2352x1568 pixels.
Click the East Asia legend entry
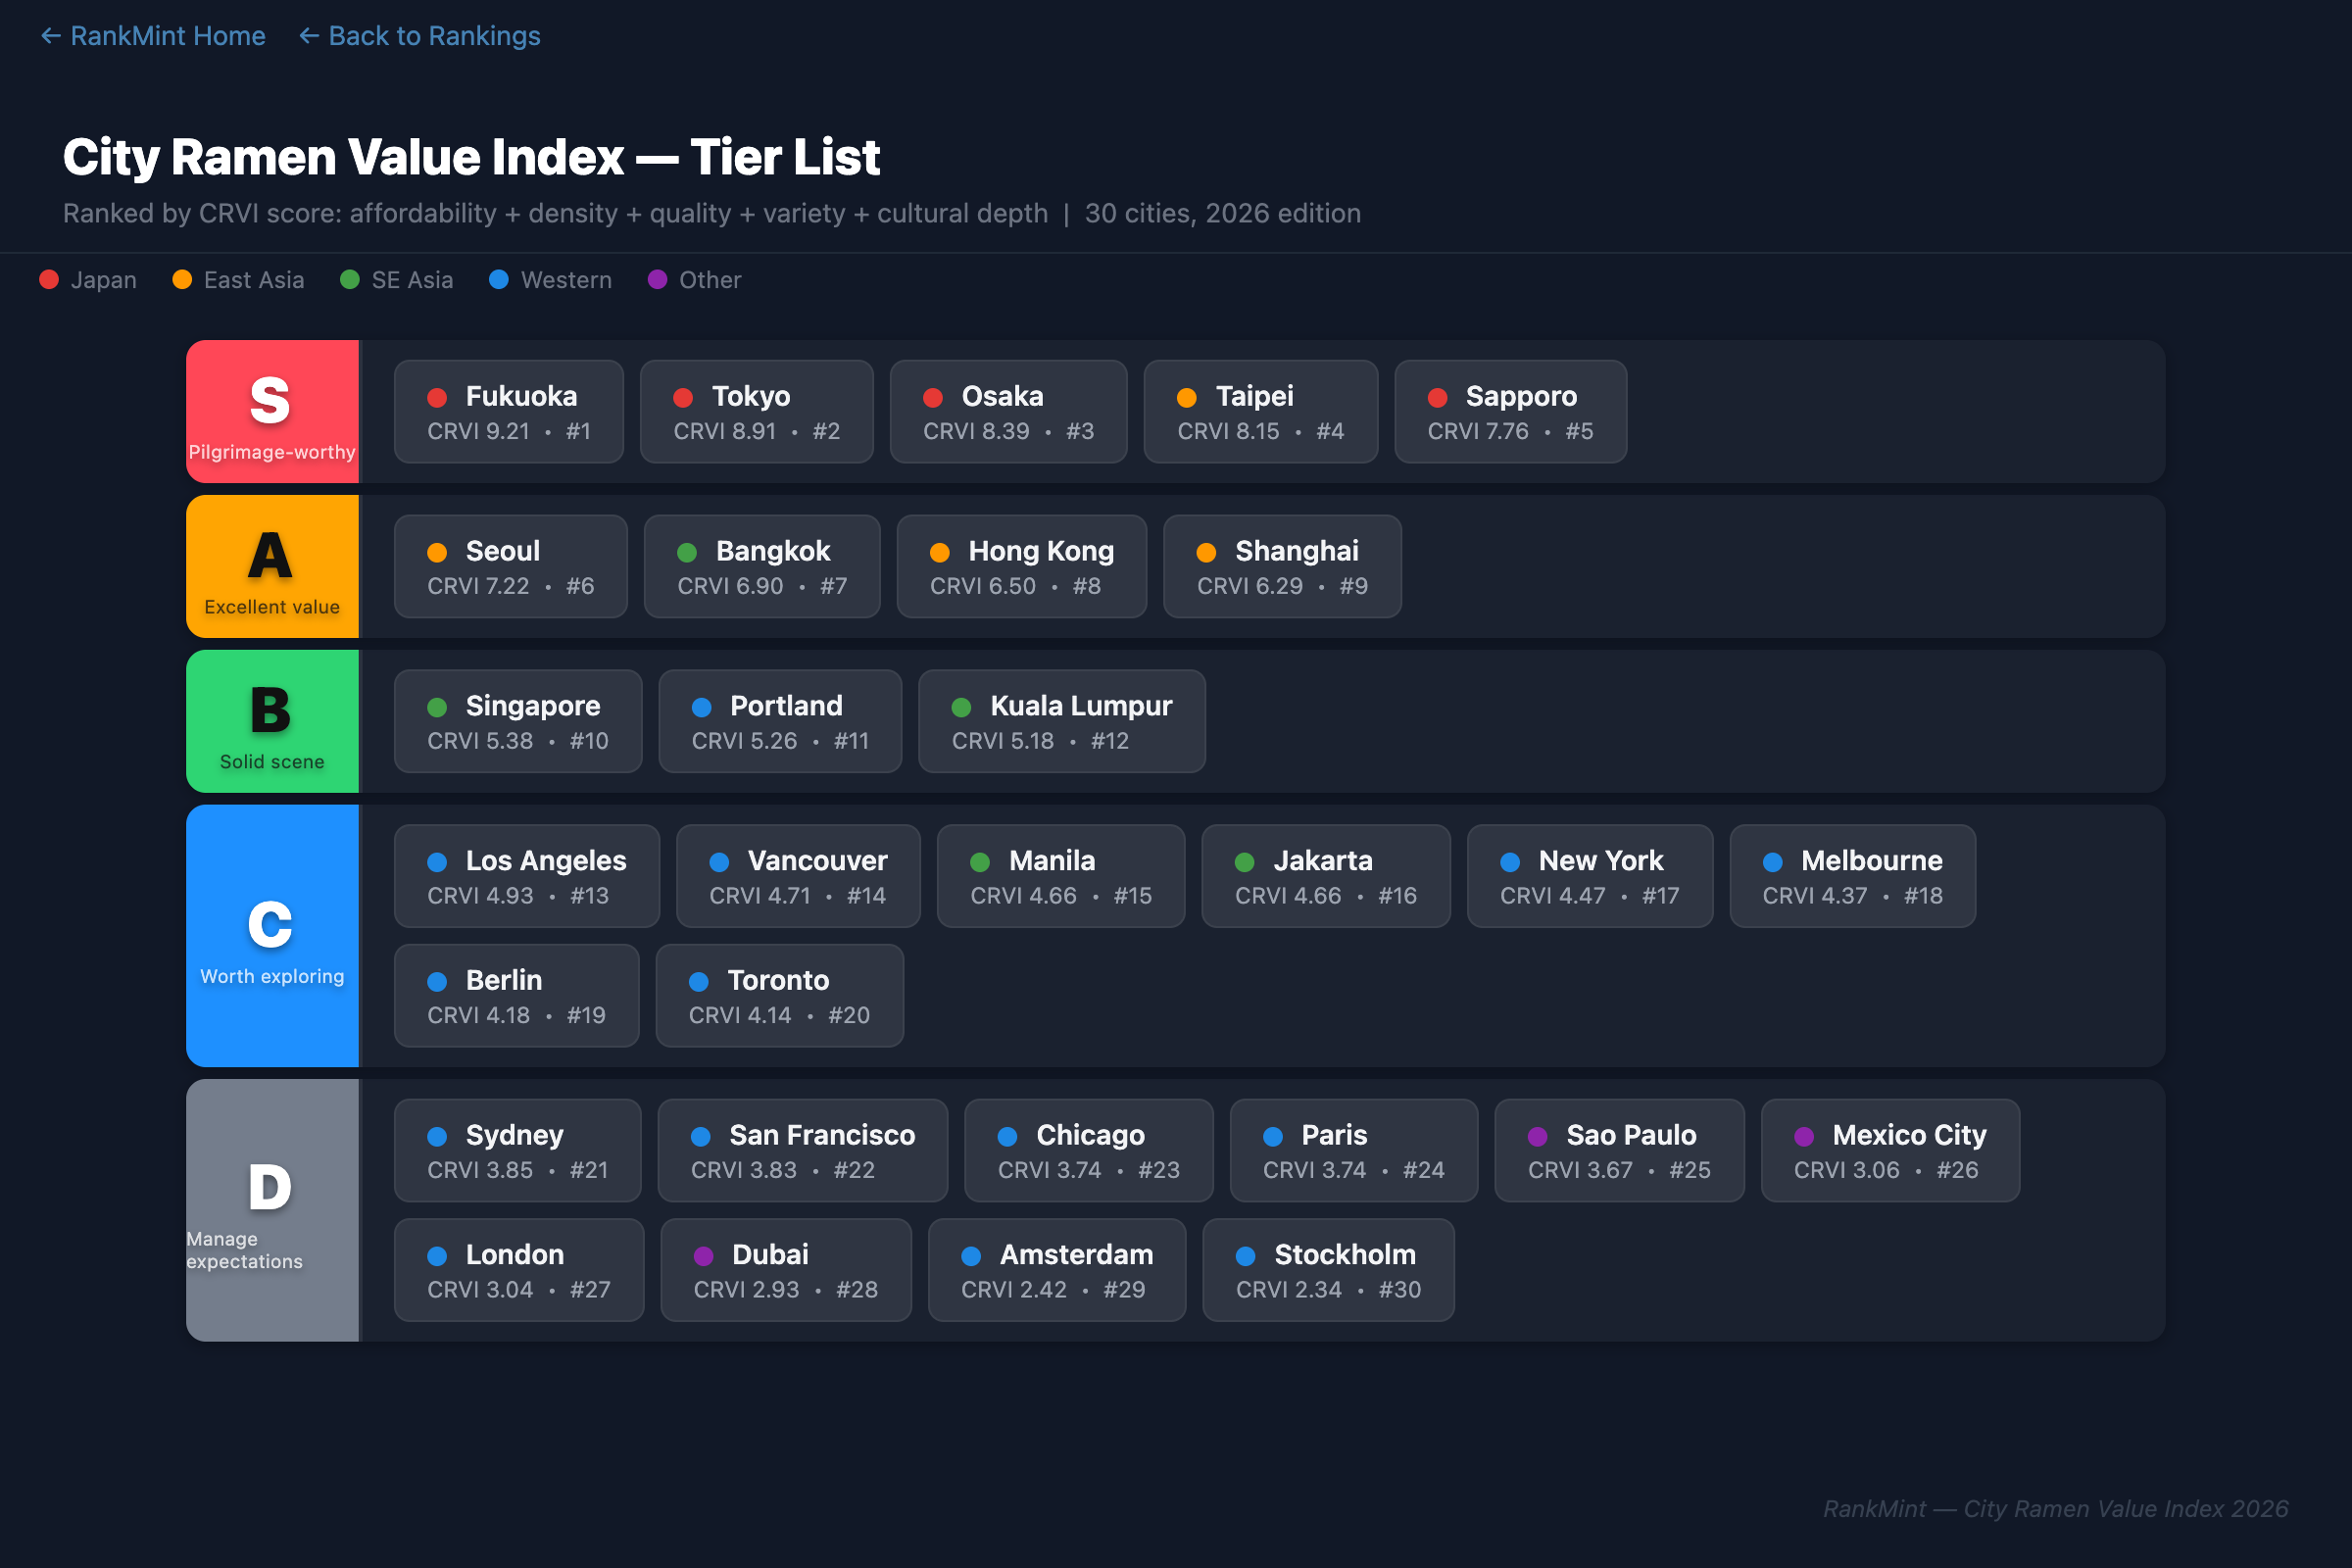[238, 280]
